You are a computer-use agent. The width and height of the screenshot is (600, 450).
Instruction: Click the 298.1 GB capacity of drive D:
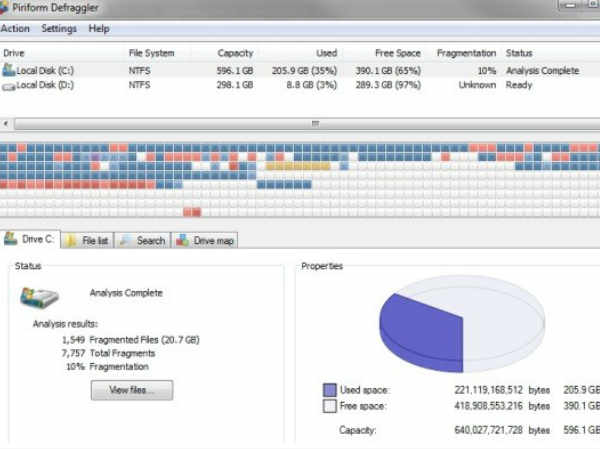click(x=235, y=85)
